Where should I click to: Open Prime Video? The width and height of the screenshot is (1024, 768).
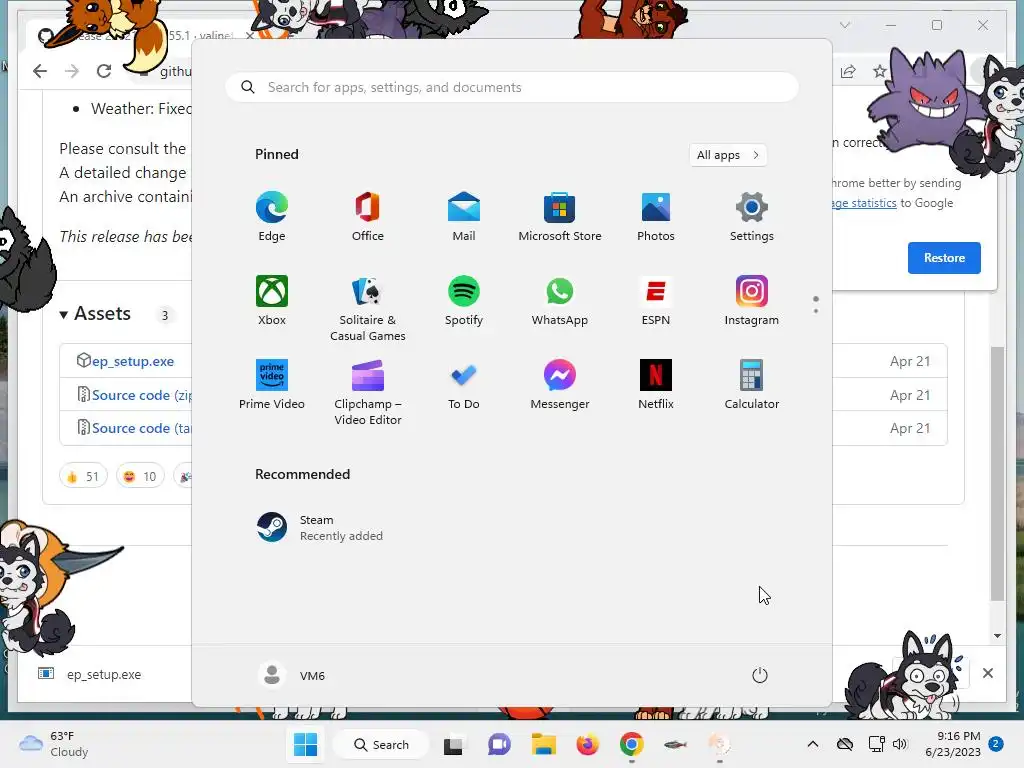pyautogui.click(x=272, y=385)
